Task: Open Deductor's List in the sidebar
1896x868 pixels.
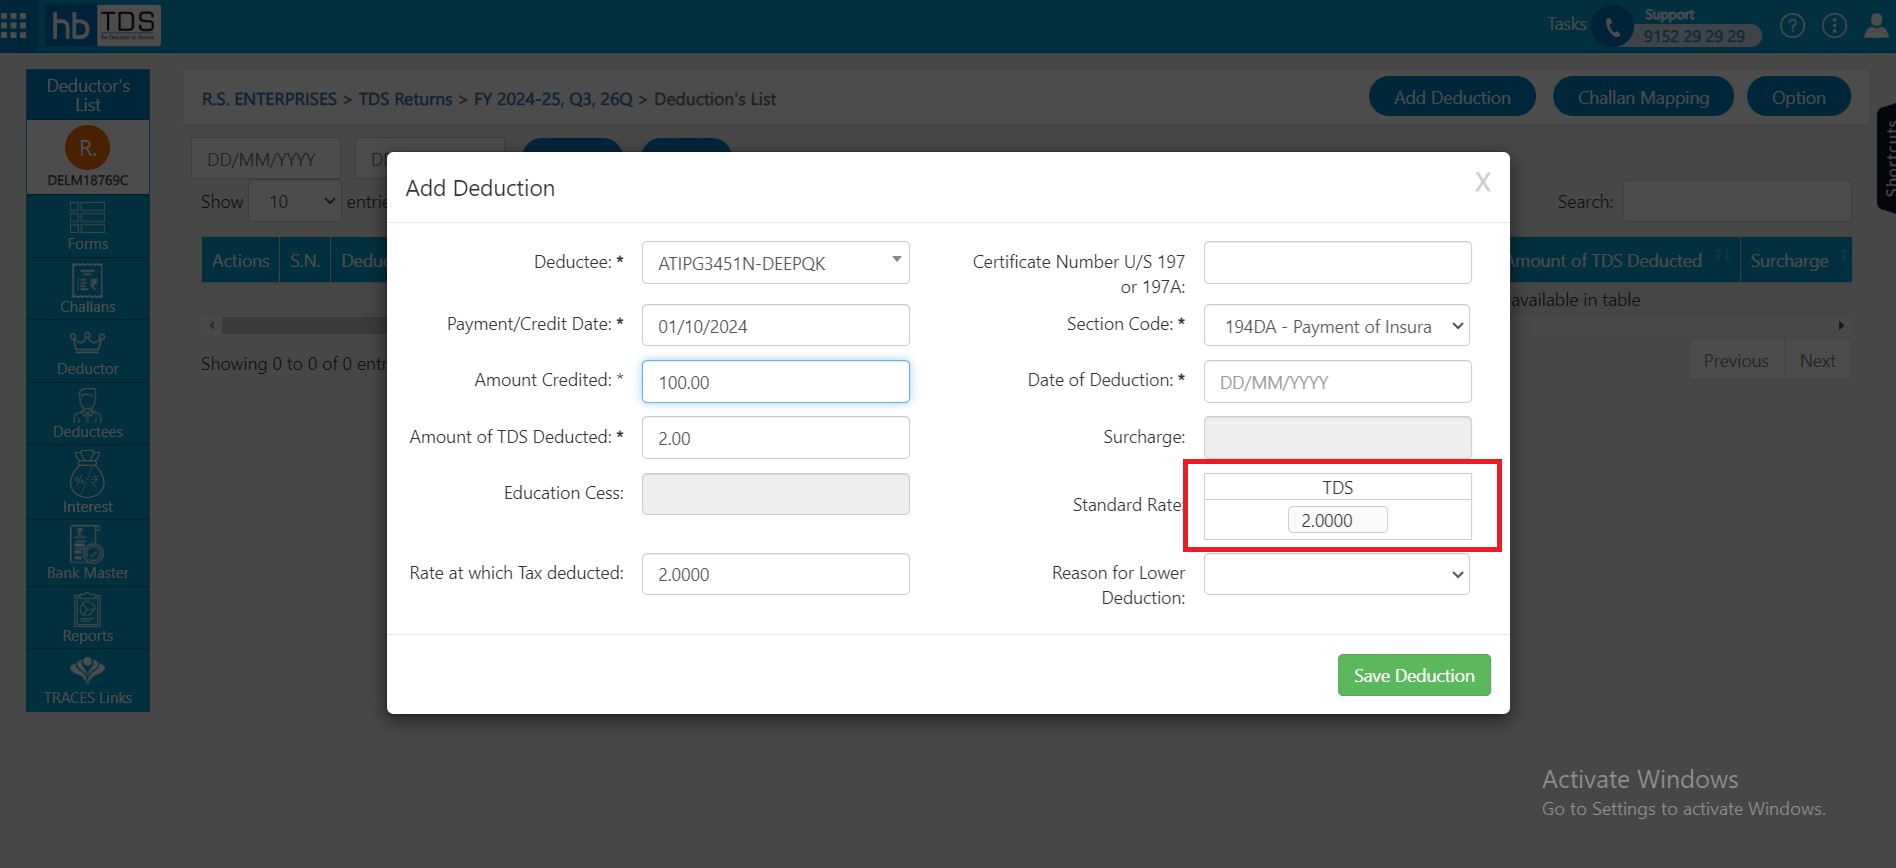Action: pyautogui.click(x=88, y=95)
